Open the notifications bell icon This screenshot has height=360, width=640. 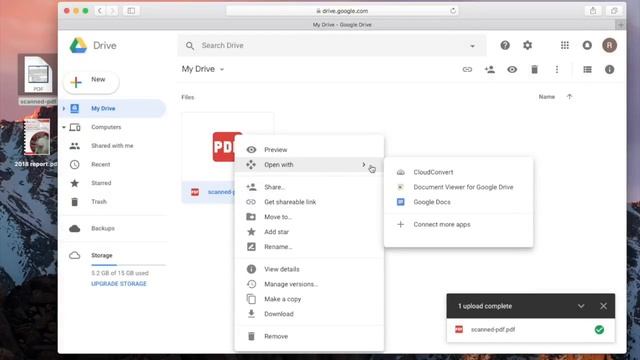coord(587,45)
